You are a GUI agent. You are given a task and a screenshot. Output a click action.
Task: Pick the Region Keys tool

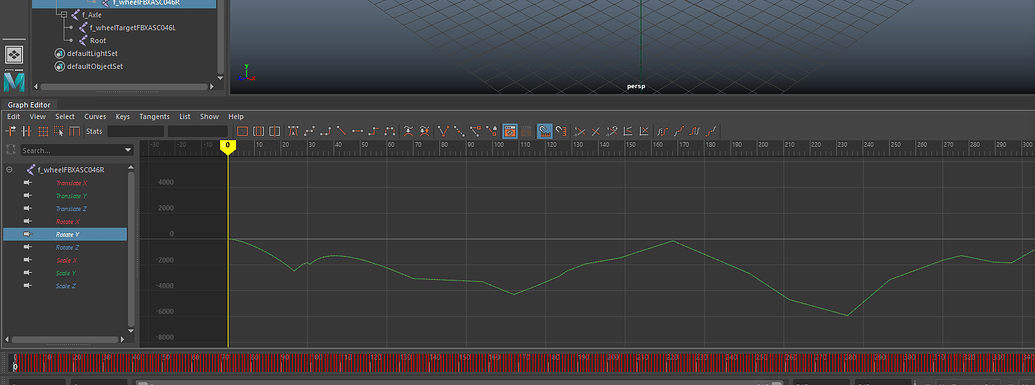click(59, 131)
